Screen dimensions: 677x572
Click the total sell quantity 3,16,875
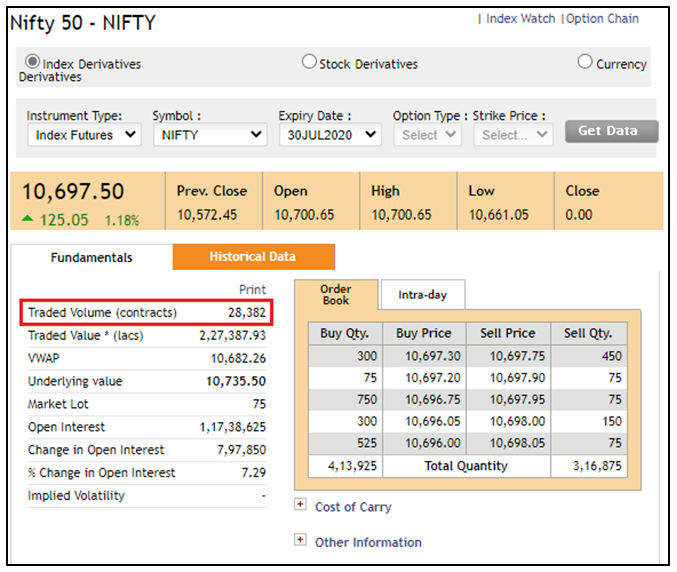[597, 466]
